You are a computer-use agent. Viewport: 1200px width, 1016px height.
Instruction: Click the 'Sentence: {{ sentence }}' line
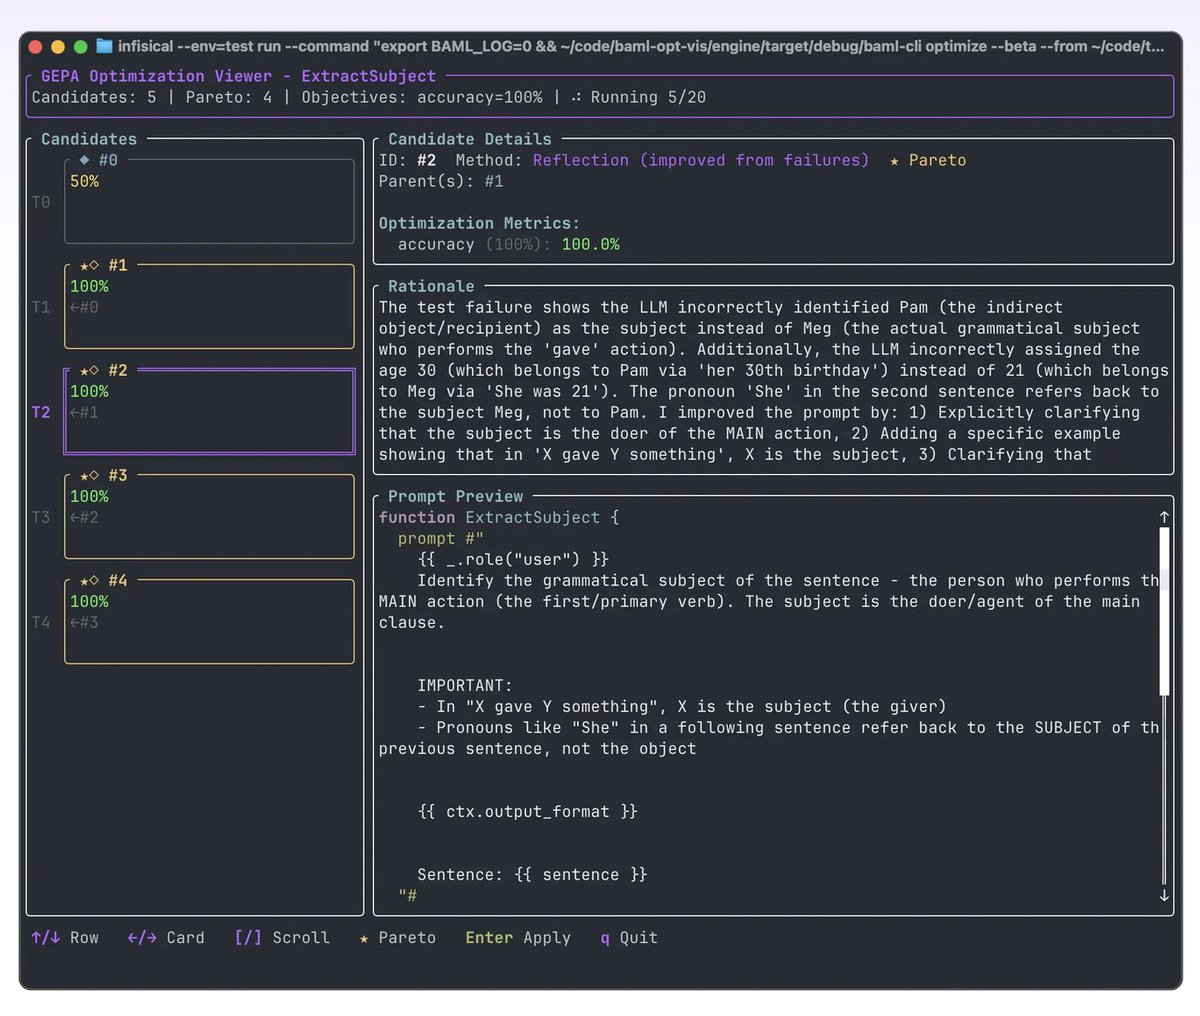tap(532, 874)
